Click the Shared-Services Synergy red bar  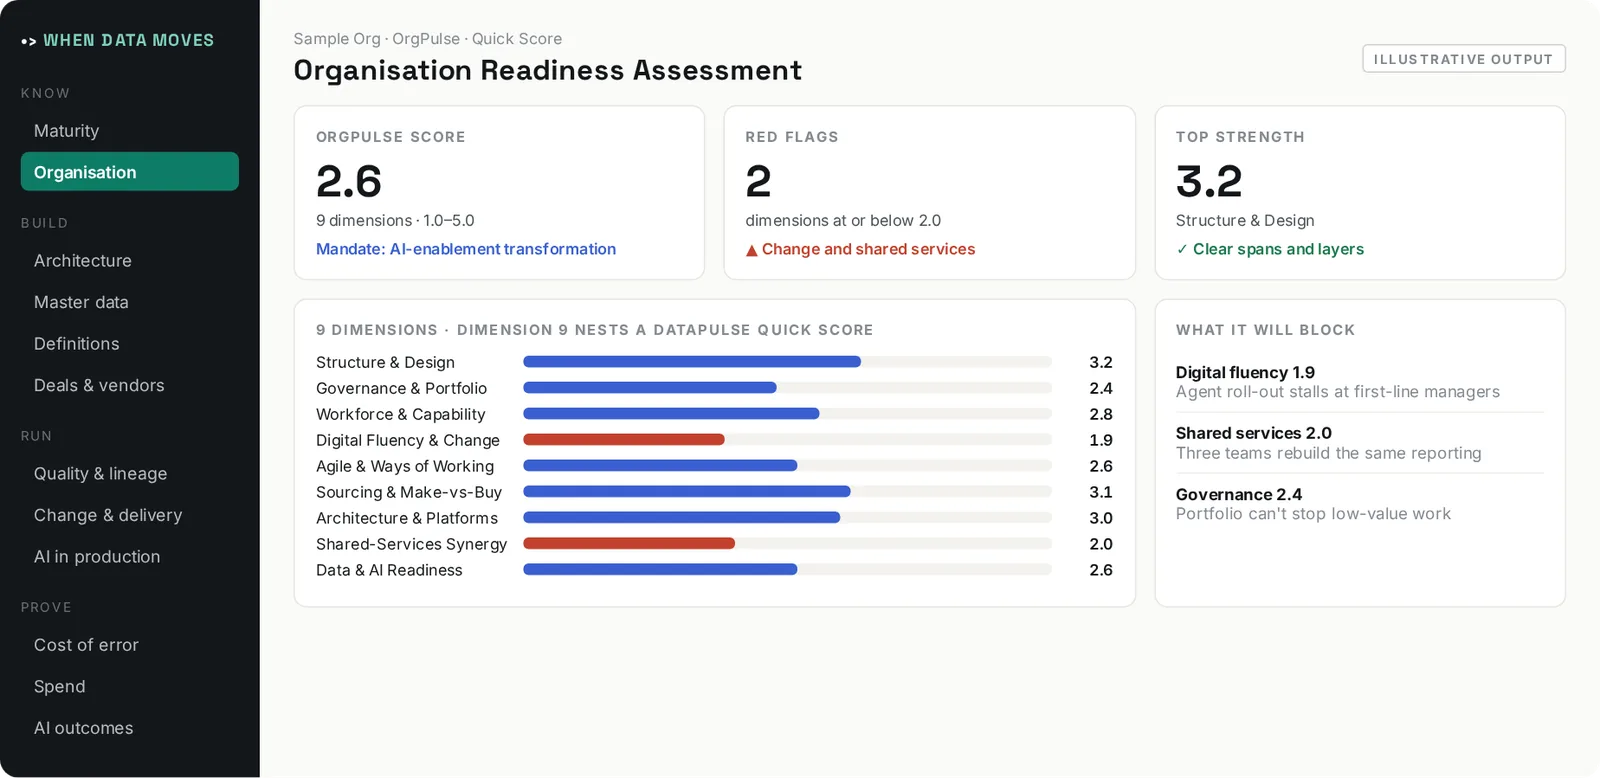[x=629, y=544]
